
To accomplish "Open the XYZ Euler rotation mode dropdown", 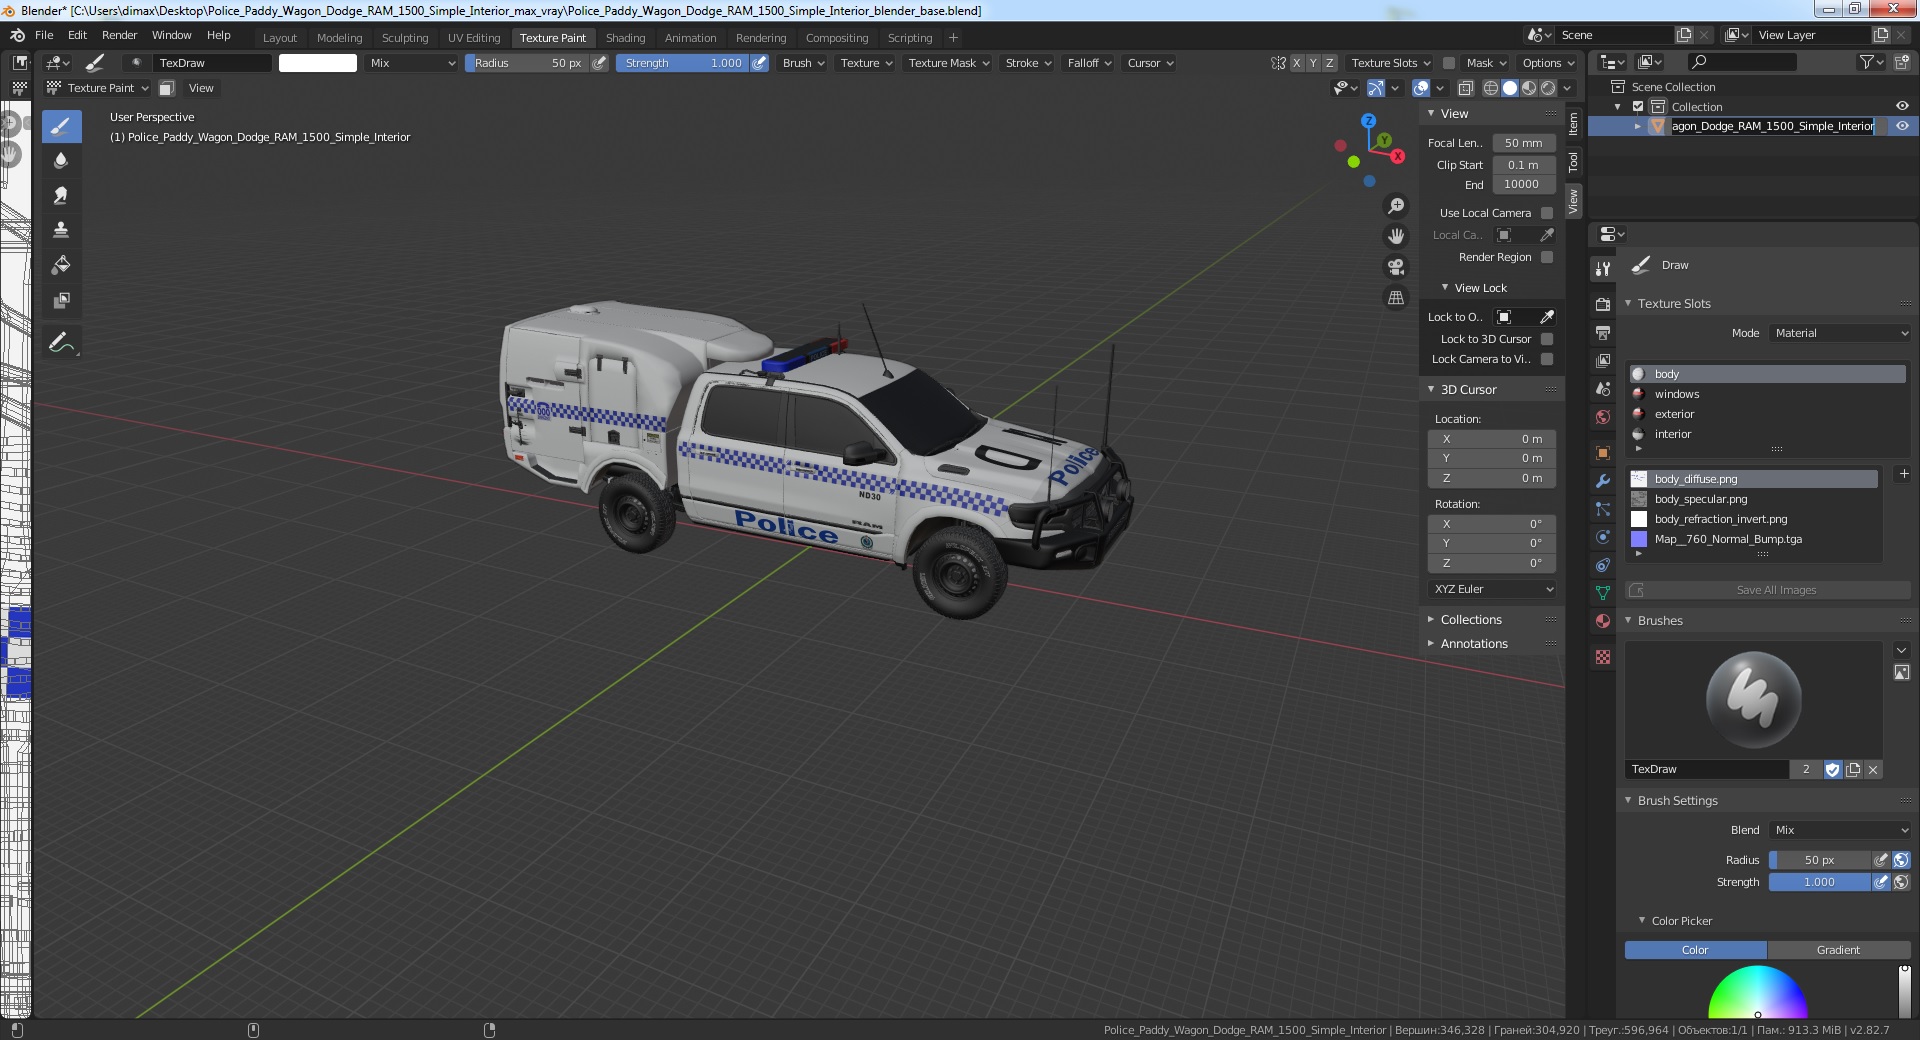I will [1492, 589].
